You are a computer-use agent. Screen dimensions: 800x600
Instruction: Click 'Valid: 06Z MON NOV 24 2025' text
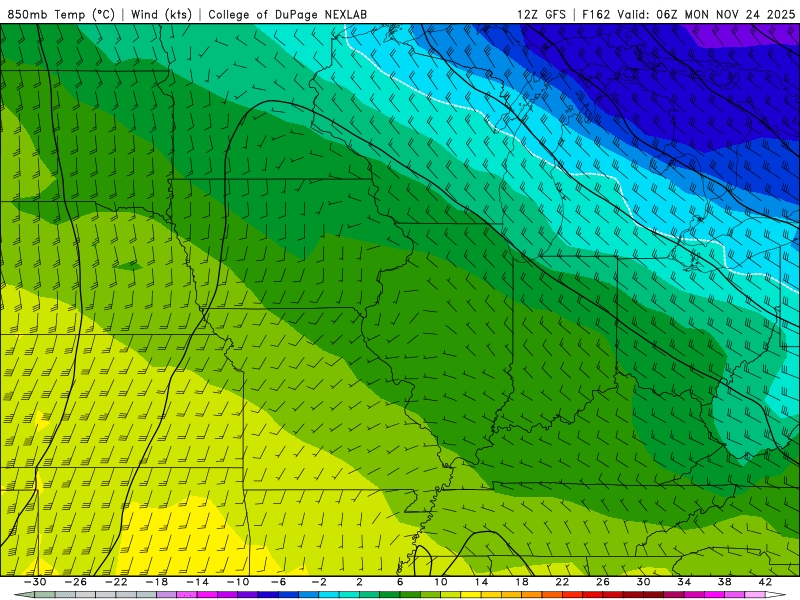[706, 14]
